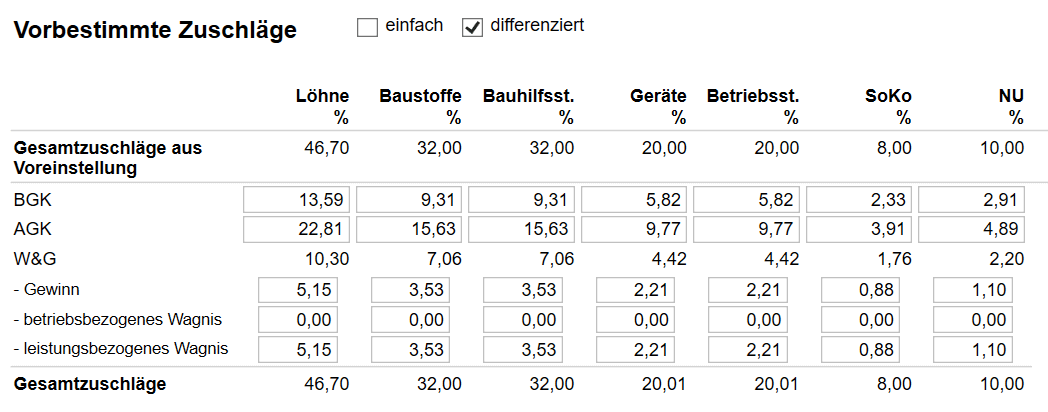Uncheck the 'differenziert' checkbox

(x=472, y=28)
